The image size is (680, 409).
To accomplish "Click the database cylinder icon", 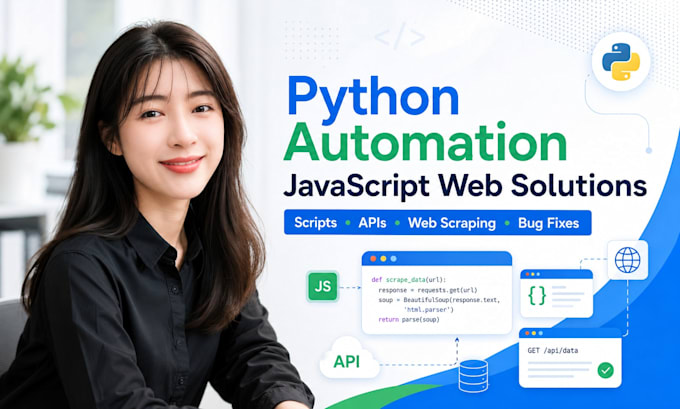I will [473, 376].
